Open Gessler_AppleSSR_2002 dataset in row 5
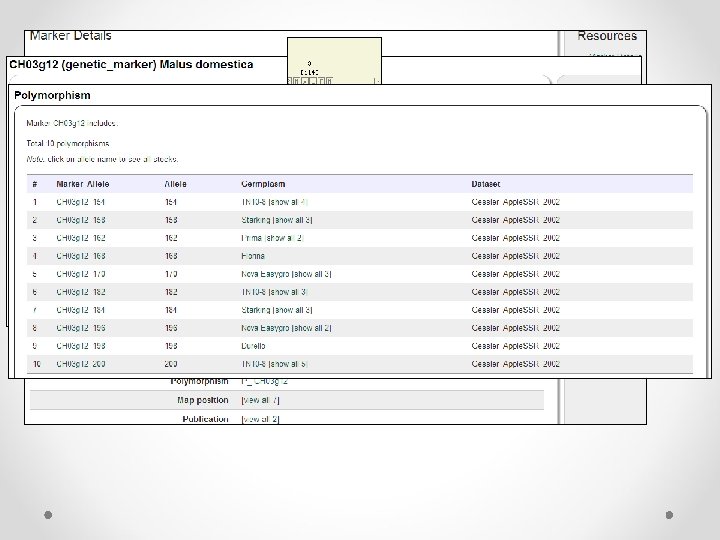Image resolution: width=720 pixels, height=540 pixels. pos(515,274)
